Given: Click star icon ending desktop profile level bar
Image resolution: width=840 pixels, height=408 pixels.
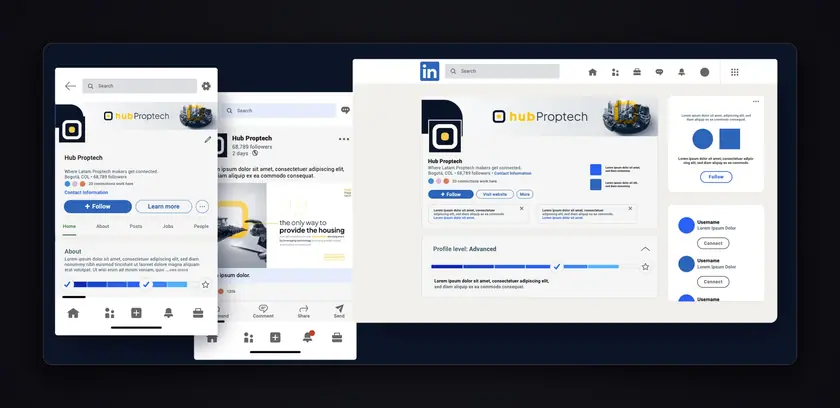Looking at the screenshot, I should click(x=646, y=267).
